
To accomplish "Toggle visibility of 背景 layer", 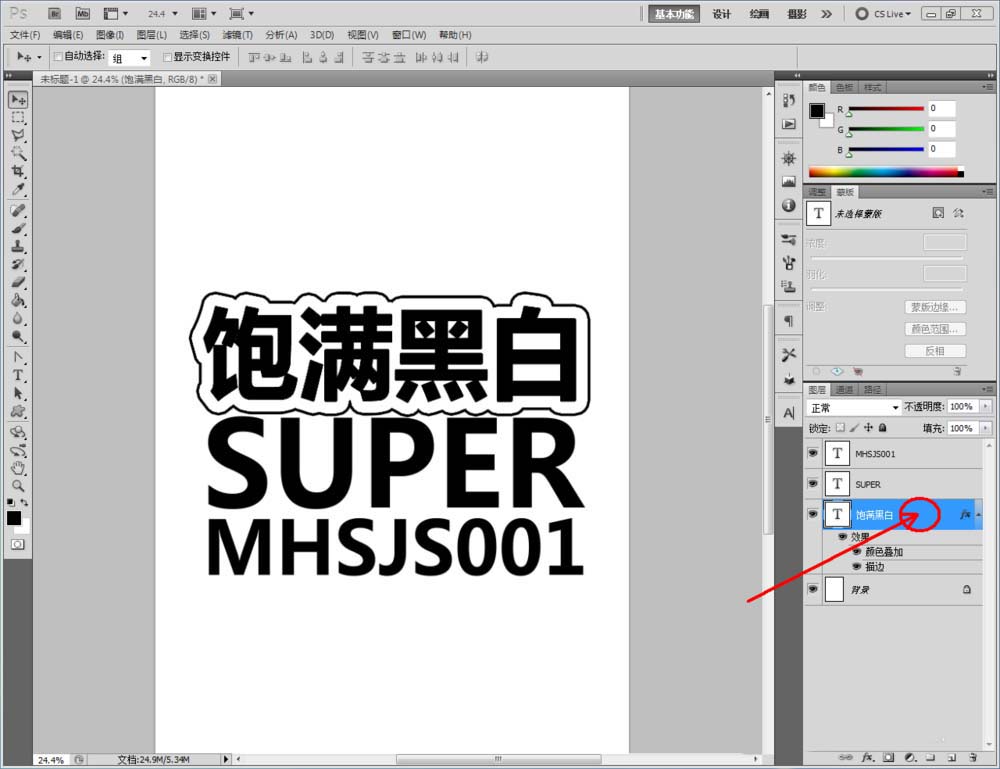I will (813, 589).
